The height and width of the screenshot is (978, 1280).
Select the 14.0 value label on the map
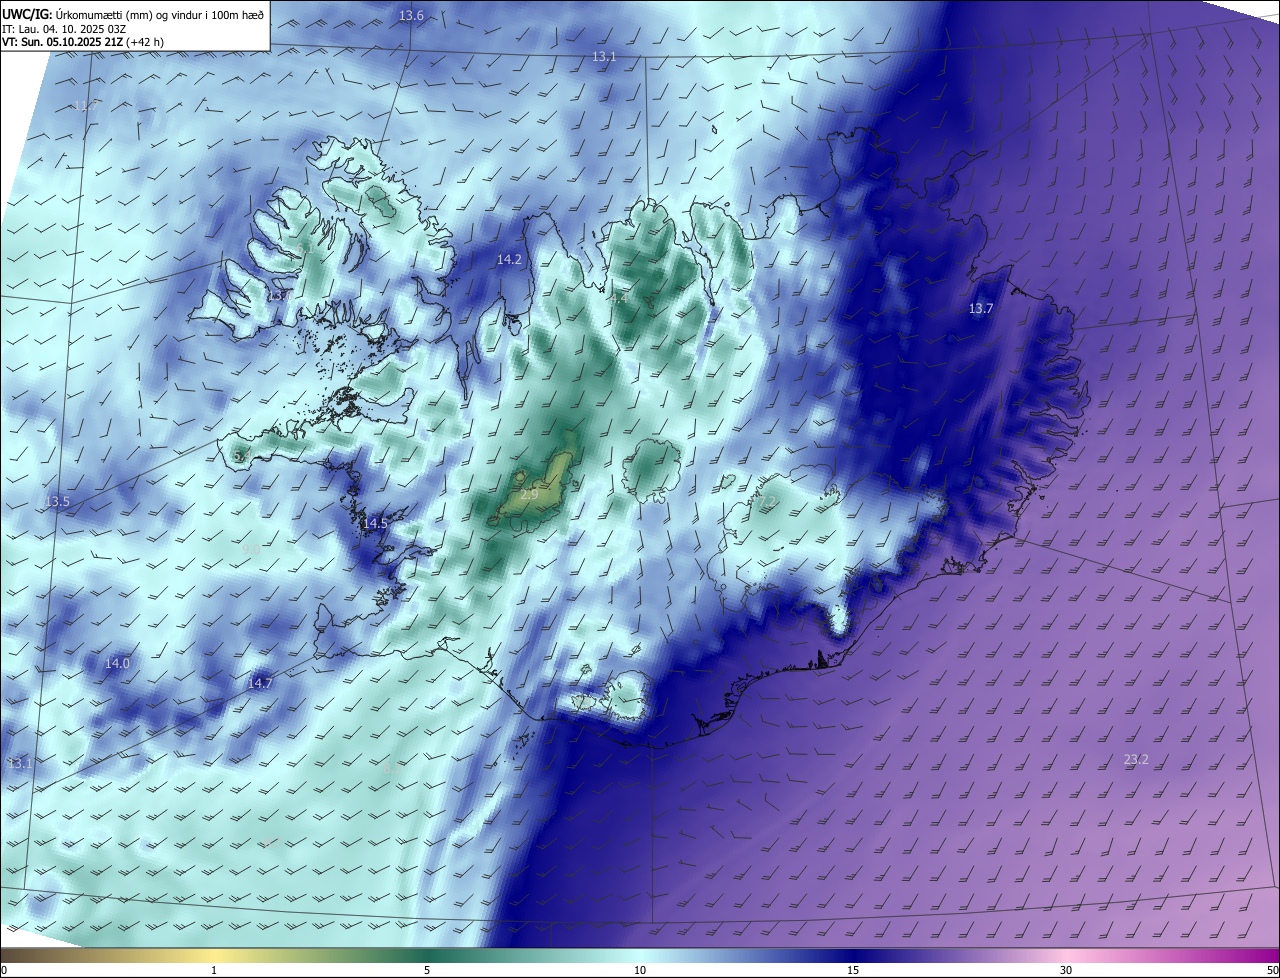pyautogui.click(x=117, y=663)
